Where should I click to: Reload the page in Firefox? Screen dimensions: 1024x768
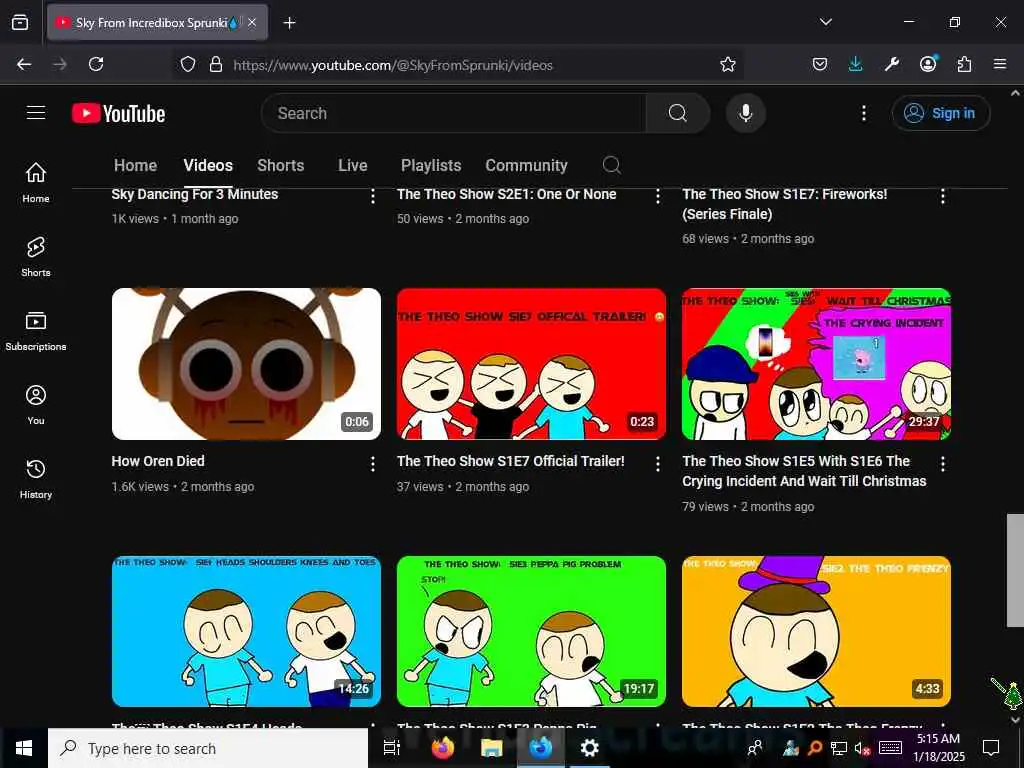[x=96, y=64]
